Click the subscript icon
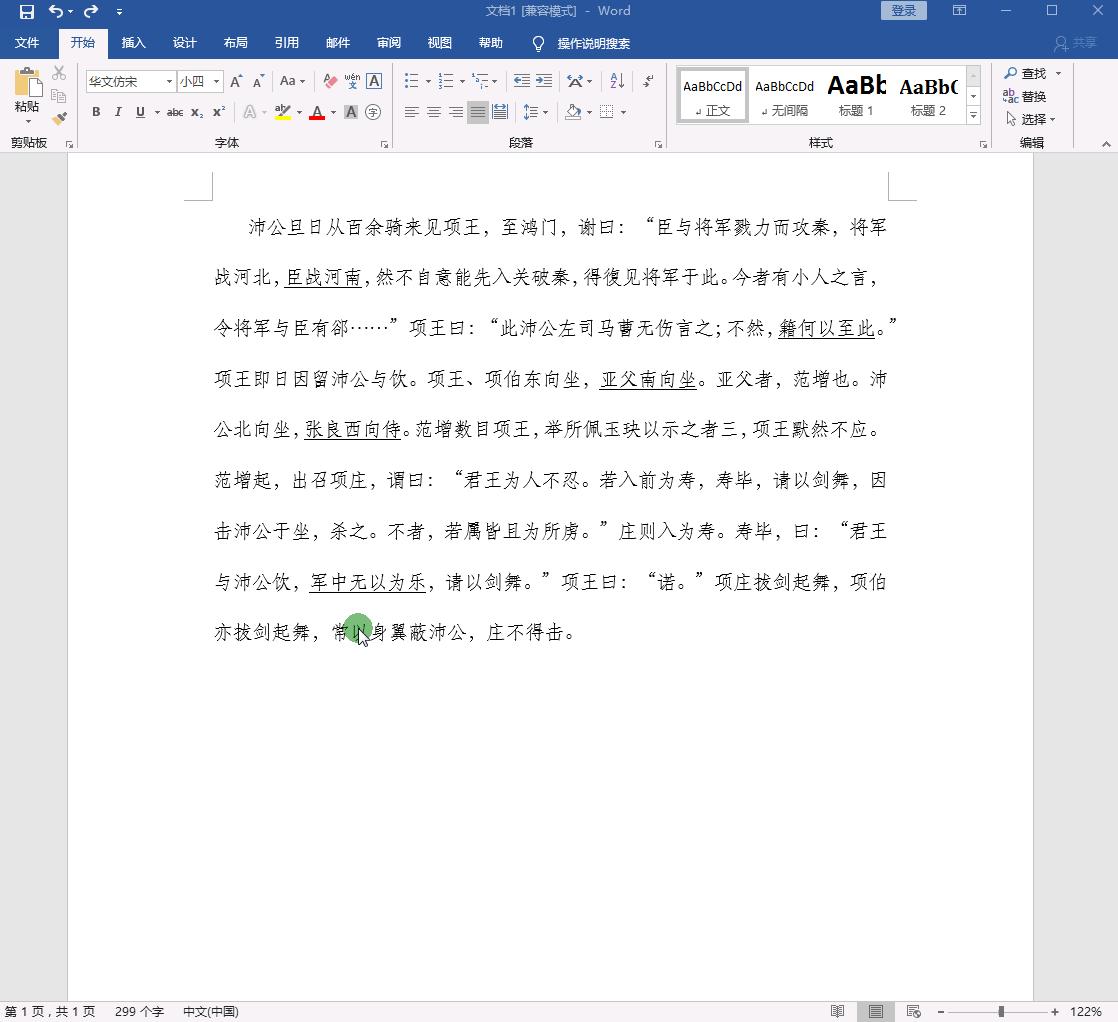 point(196,112)
